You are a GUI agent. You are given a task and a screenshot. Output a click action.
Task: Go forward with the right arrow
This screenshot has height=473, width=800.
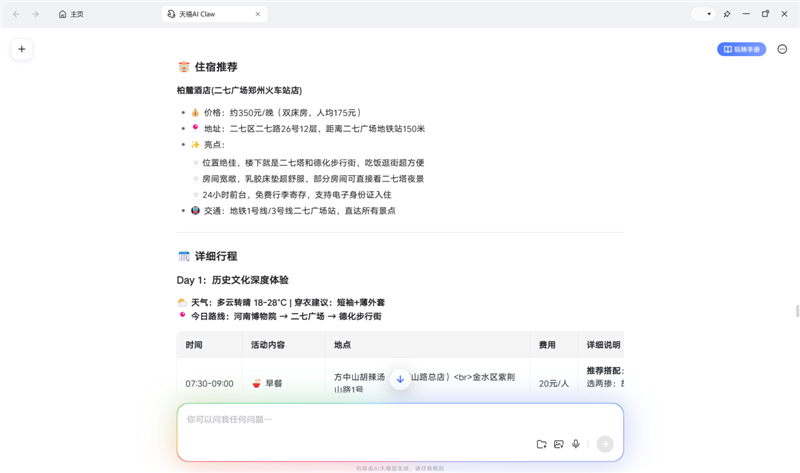point(35,14)
